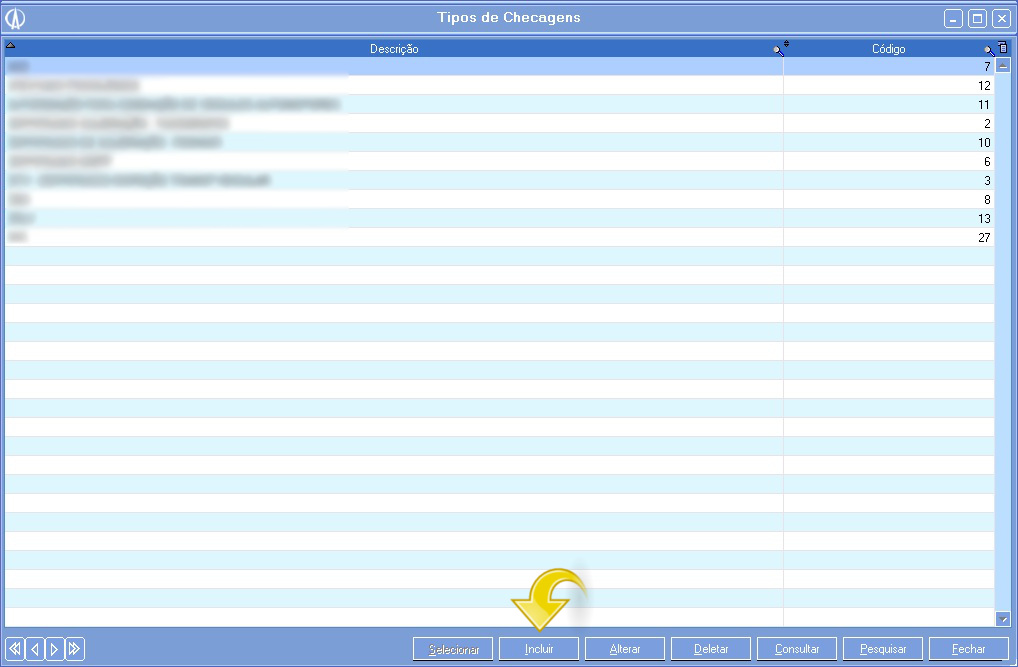This screenshot has width=1018, height=667.
Task: Click Incluir to add a new type
Action: pyautogui.click(x=539, y=649)
